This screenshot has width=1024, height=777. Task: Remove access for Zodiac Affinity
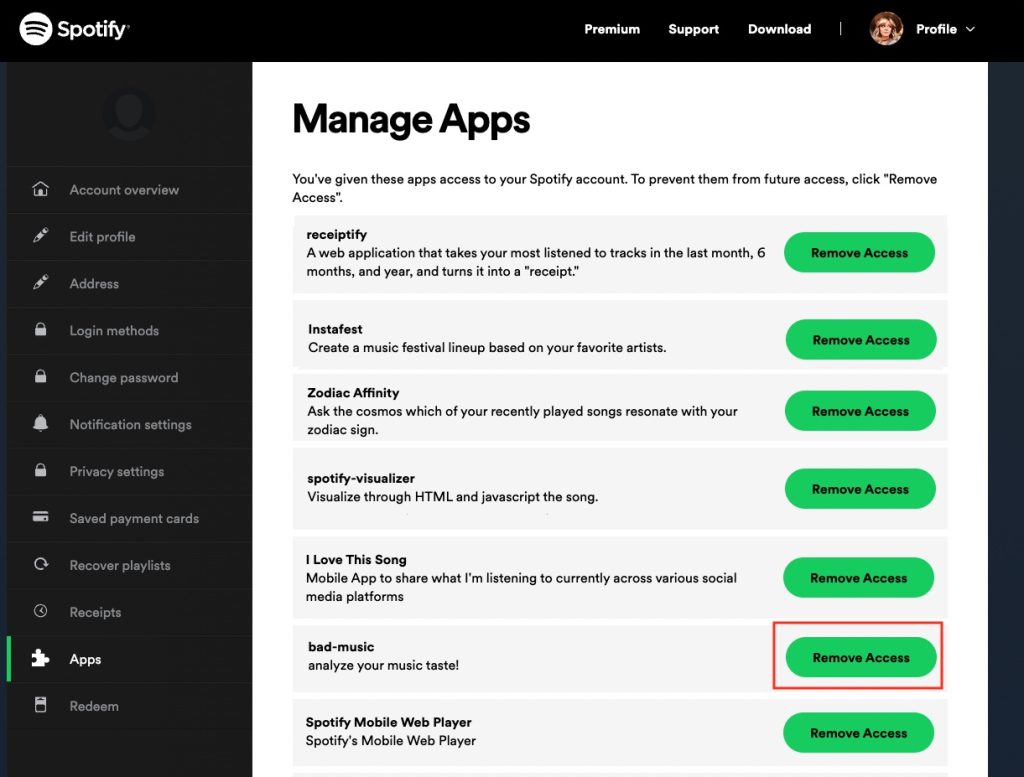[x=859, y=411]
